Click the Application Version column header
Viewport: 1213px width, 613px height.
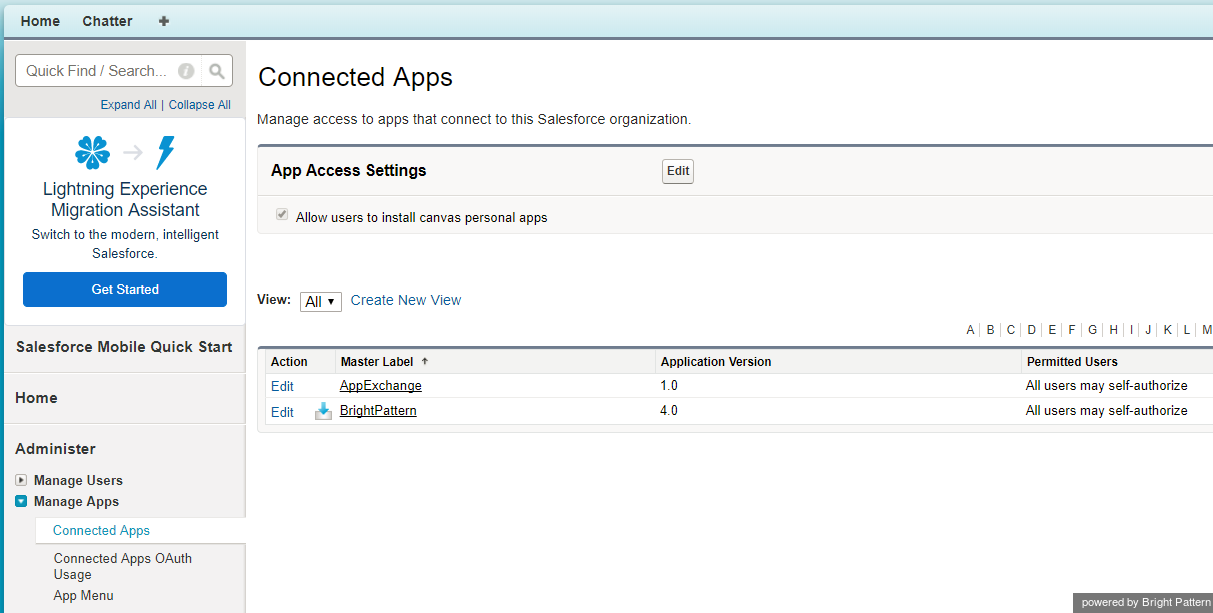716,362
